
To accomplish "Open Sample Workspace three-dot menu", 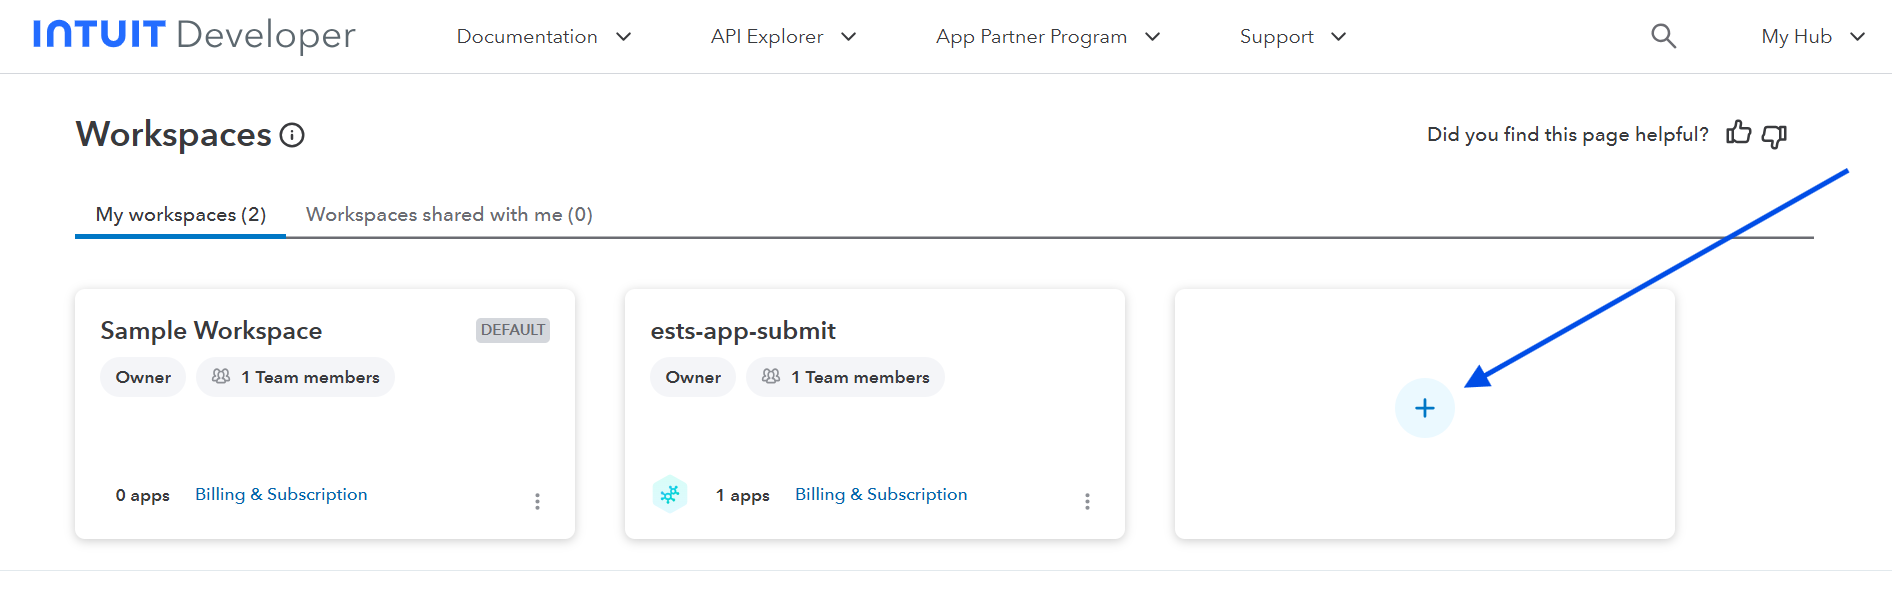I will pos(537,501).
